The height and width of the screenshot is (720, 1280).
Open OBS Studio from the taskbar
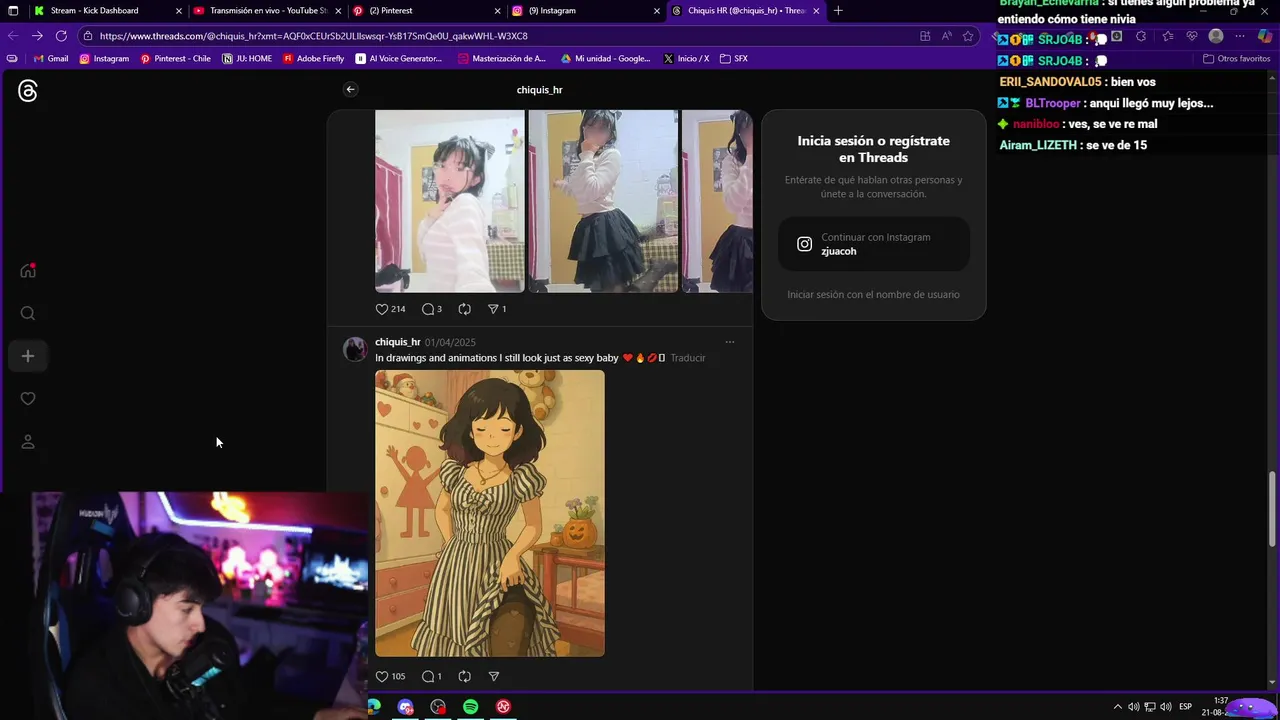click(x=438, y=707)
